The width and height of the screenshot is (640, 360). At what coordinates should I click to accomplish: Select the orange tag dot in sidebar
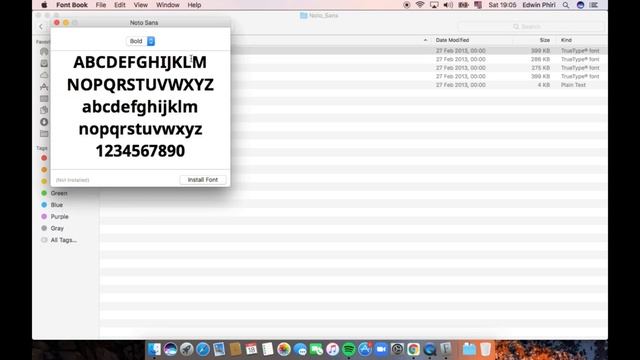tap(44, 170)
